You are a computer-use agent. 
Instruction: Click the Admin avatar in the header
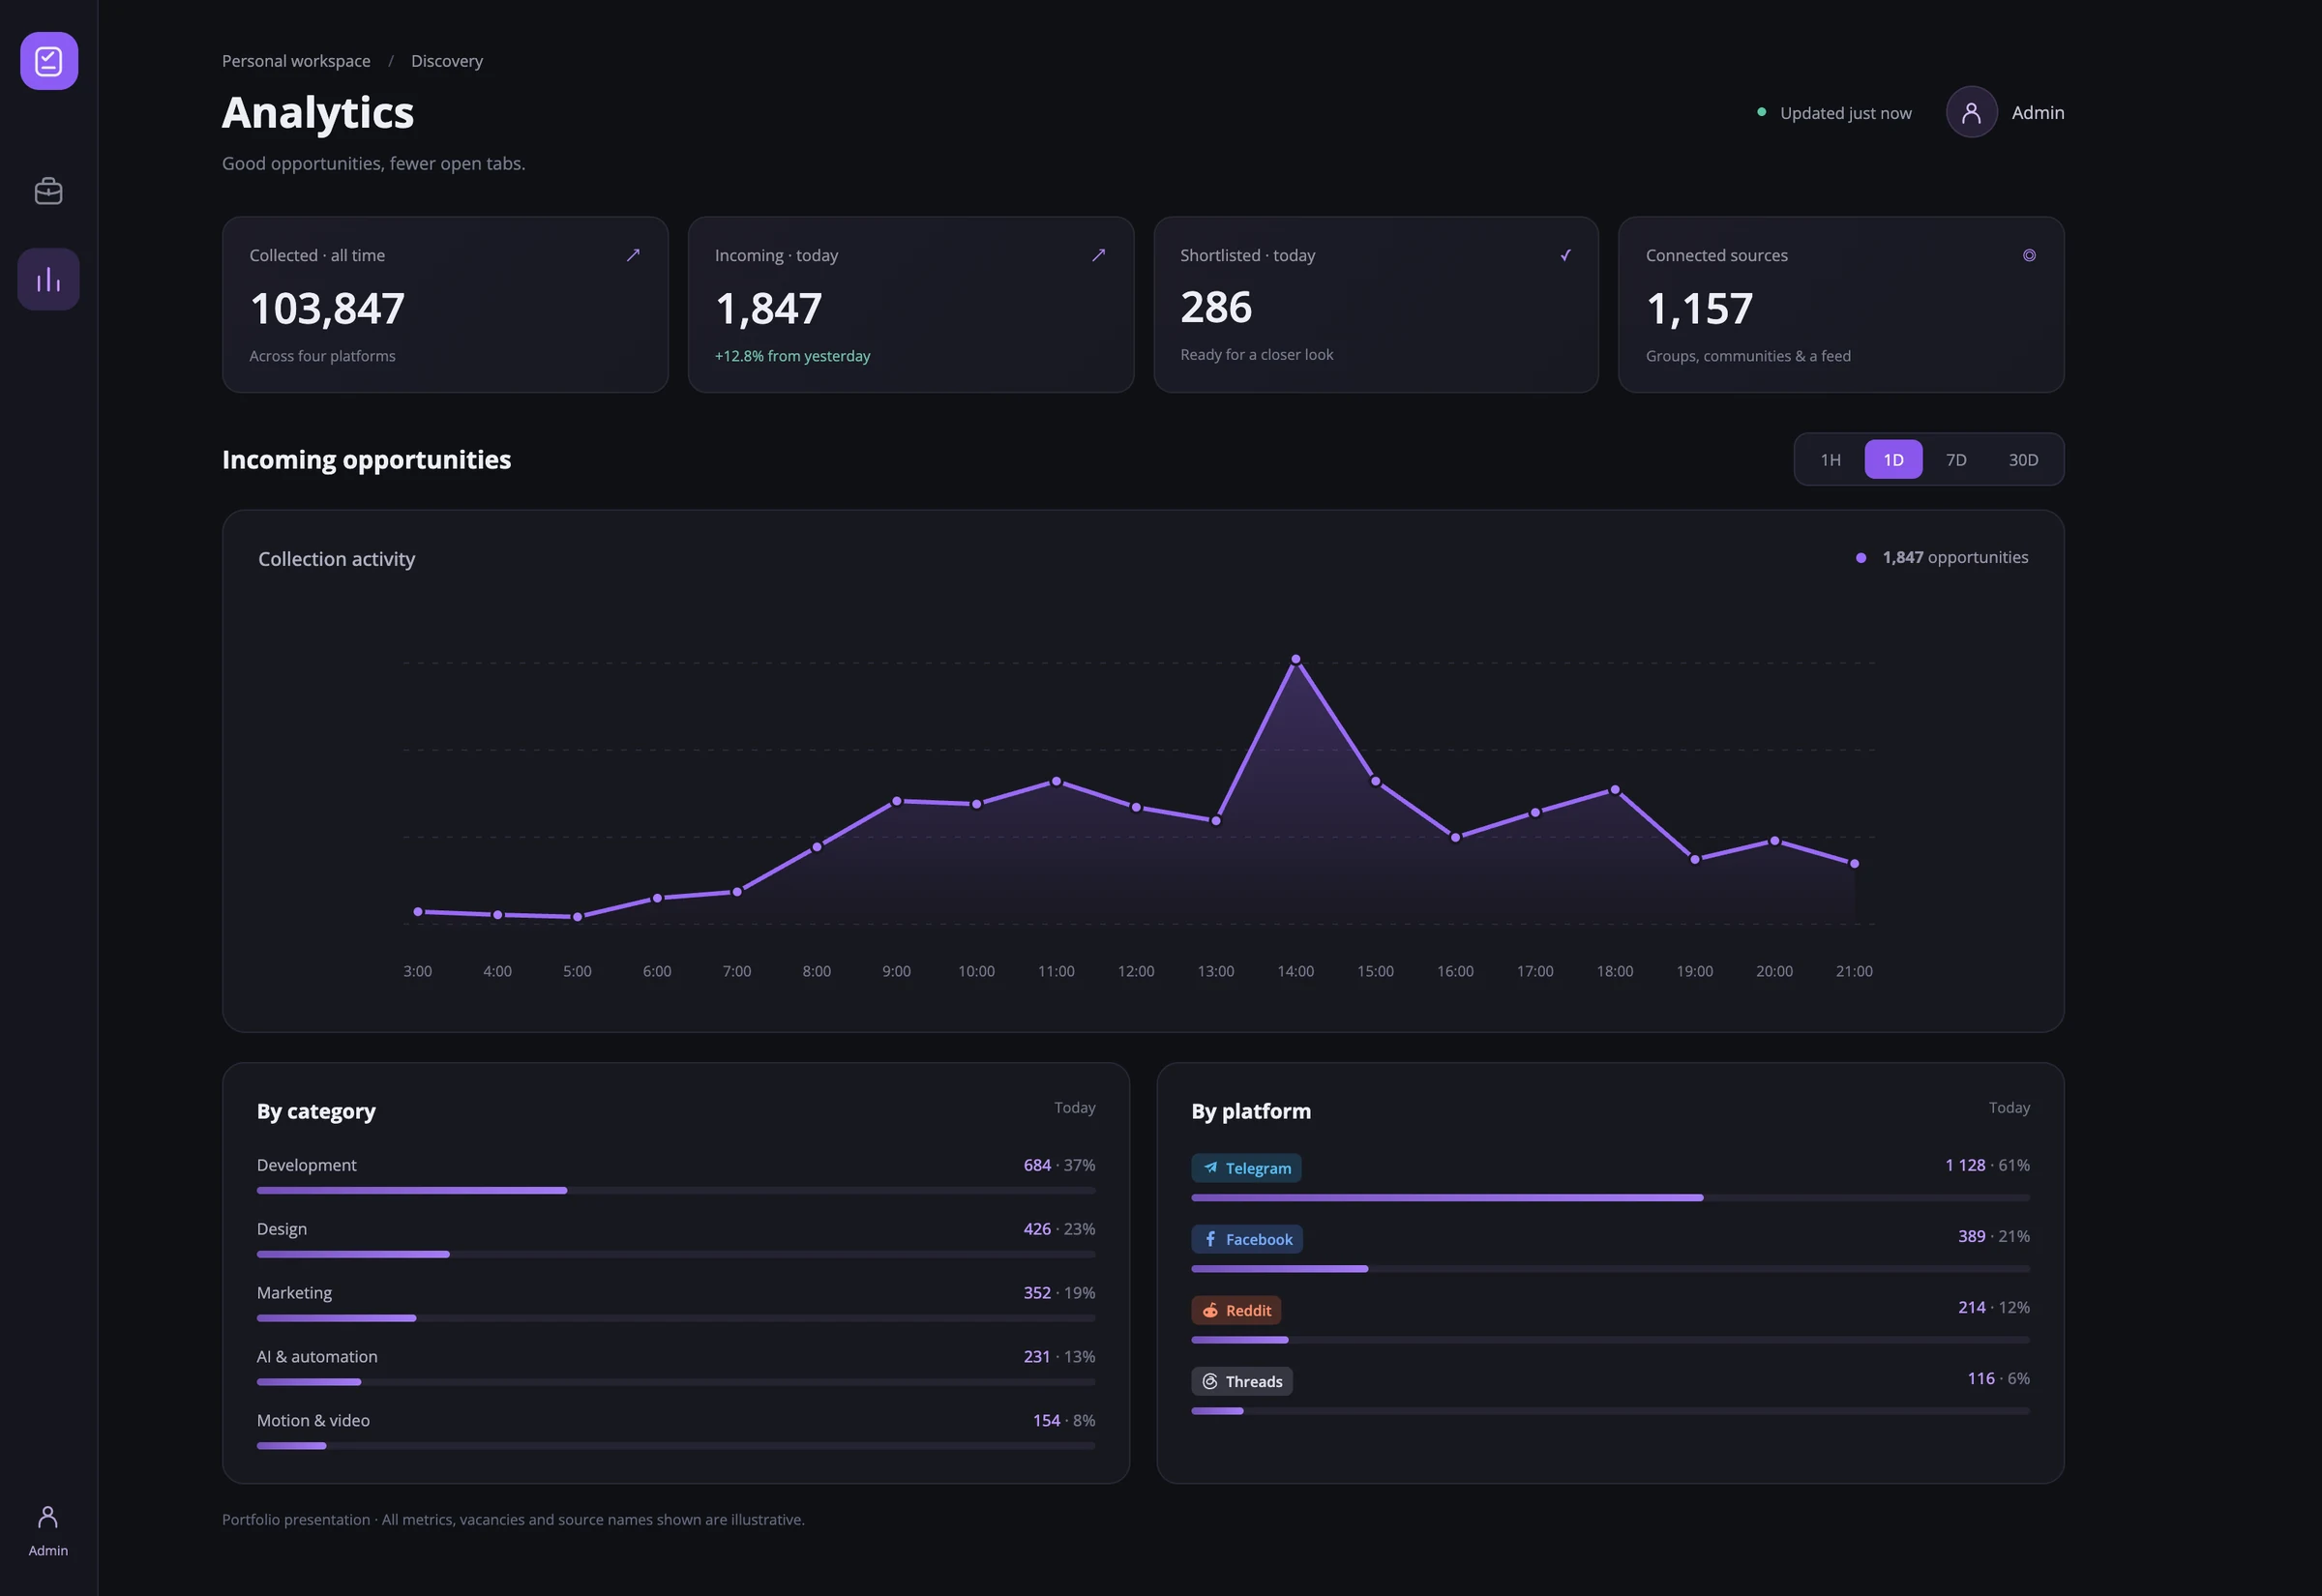click(x=1971, y=113)
